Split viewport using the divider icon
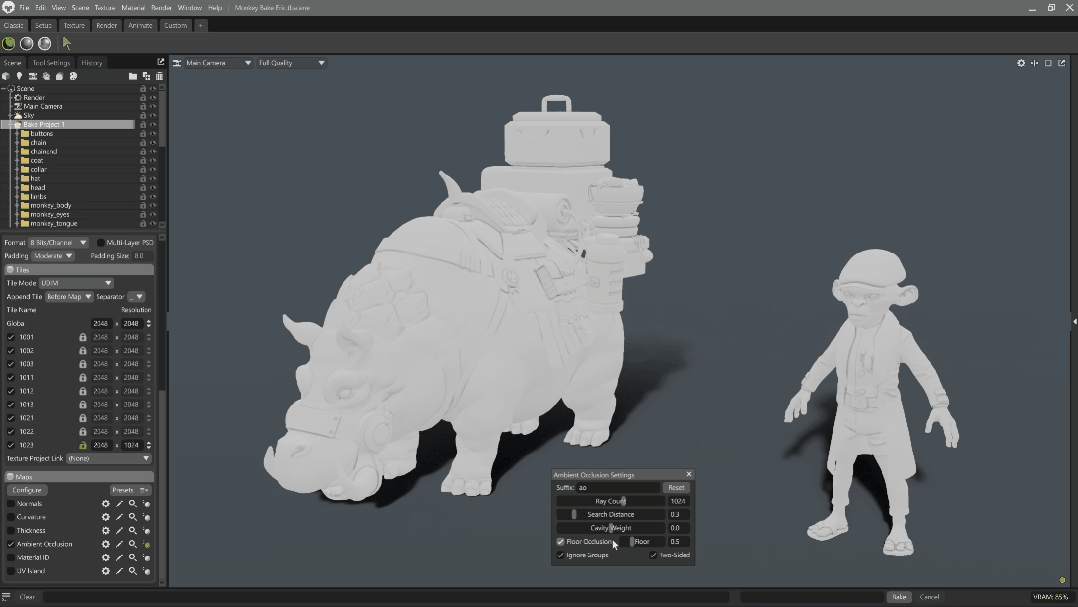This screenshot has width=1078, height=607. 1035,63
